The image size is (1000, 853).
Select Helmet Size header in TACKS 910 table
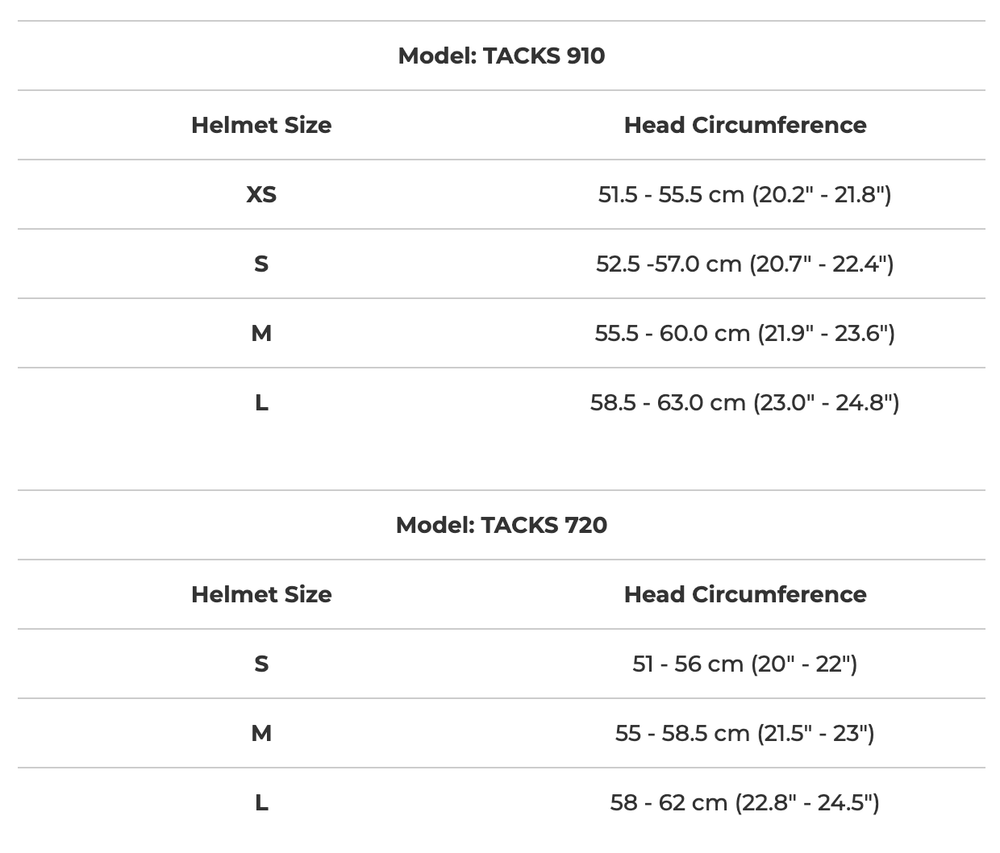(261, 125)
